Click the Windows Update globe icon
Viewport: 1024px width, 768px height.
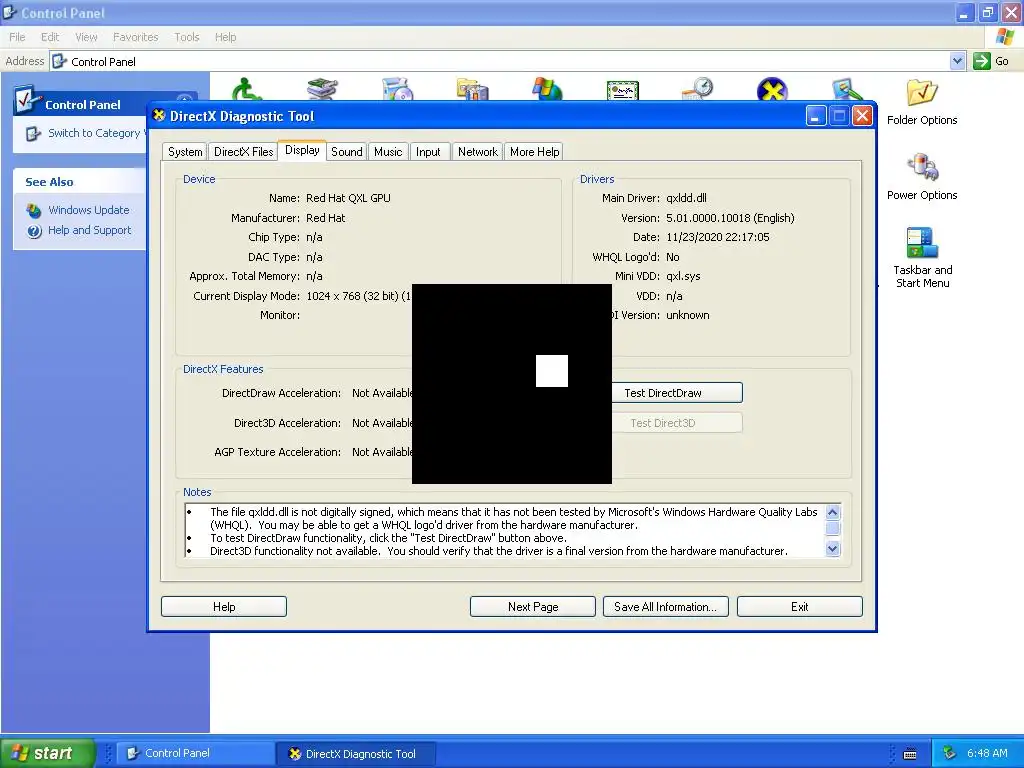[x=34, y=210]
